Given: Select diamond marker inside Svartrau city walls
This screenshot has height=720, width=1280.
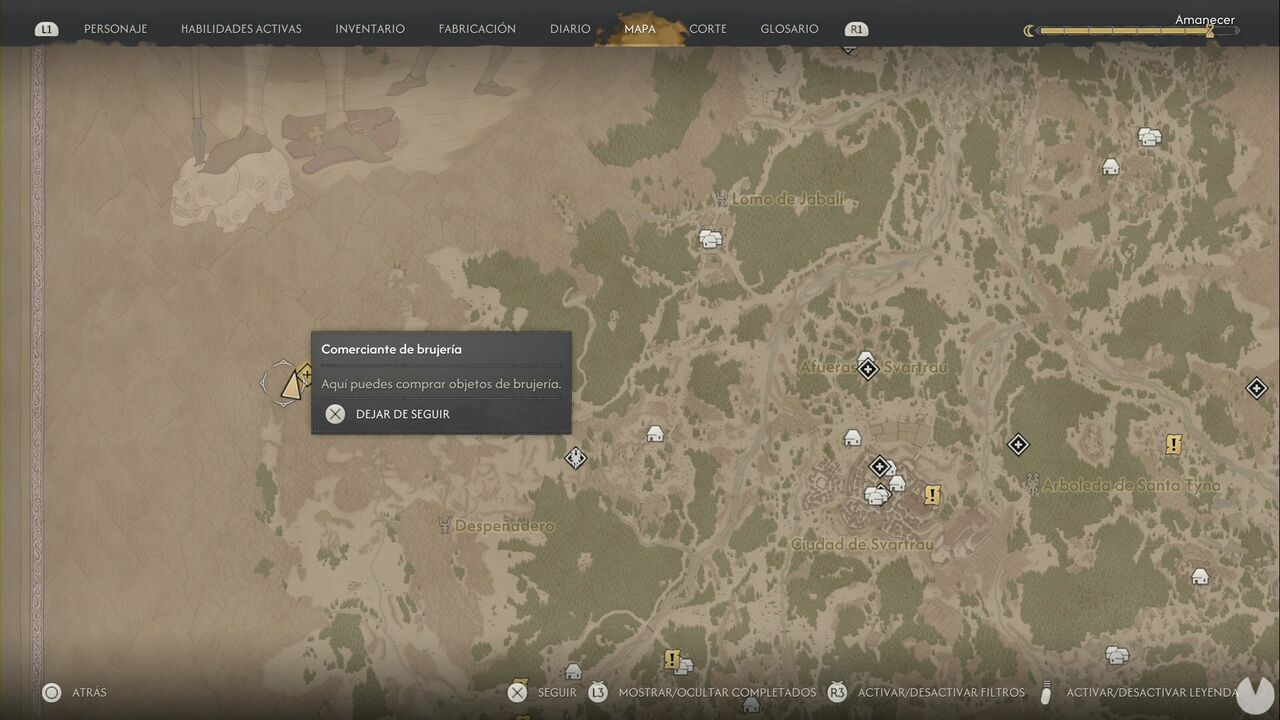Looking at the screenshot, I should pos(879,467).
